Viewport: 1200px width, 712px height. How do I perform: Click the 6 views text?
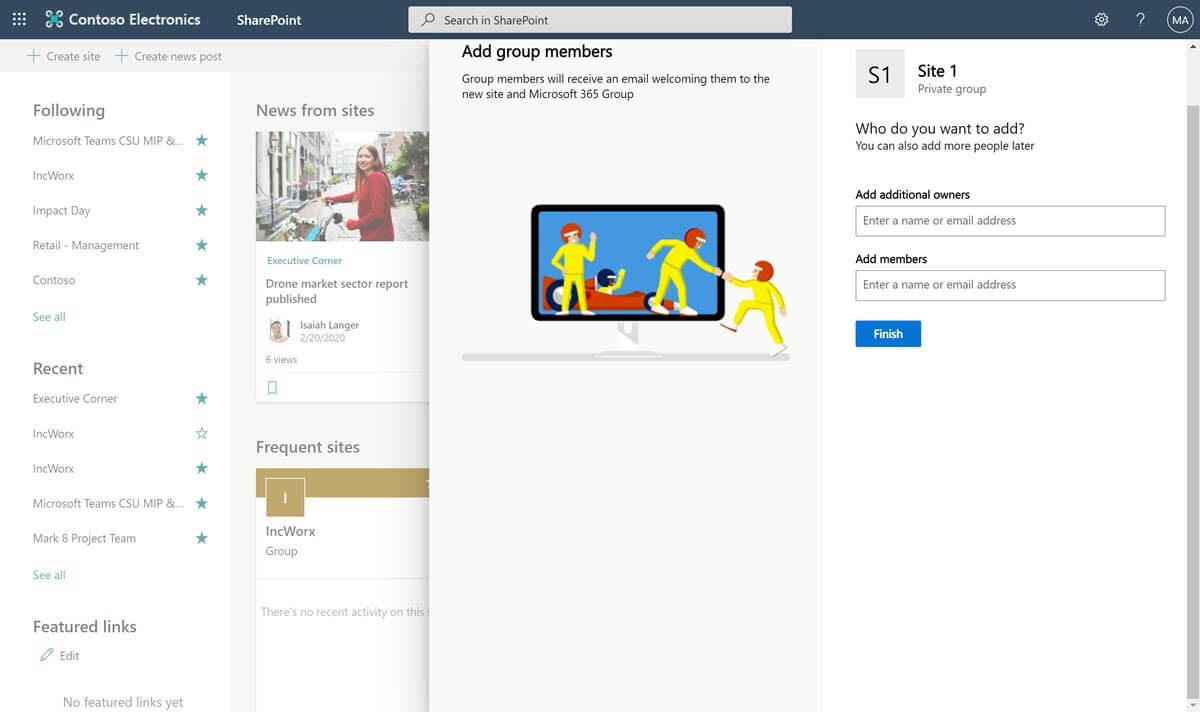click(x=282, y=359)
